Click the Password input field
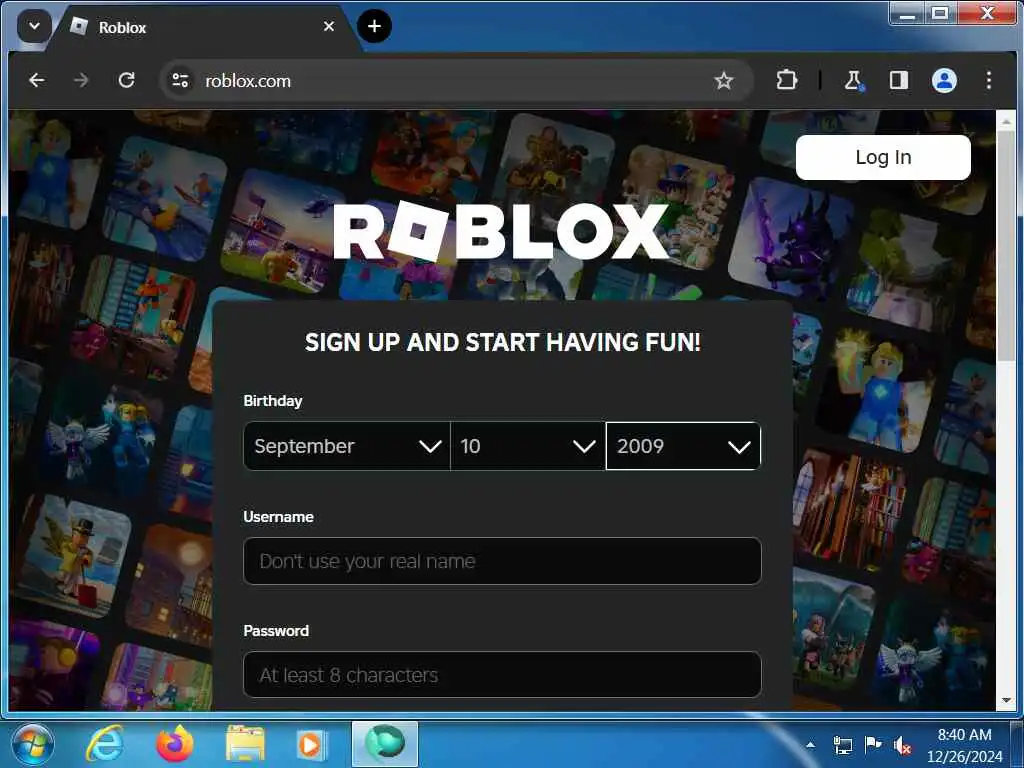 coord(502,675)
